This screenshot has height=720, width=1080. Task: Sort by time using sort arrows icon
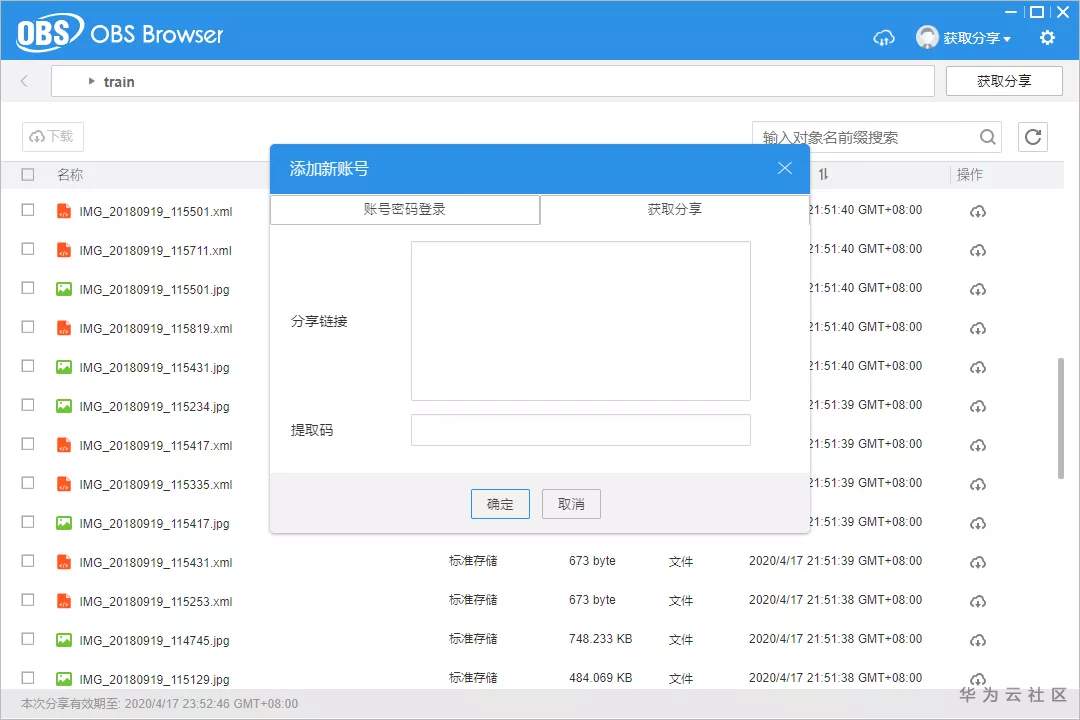(x=823, y=174)
